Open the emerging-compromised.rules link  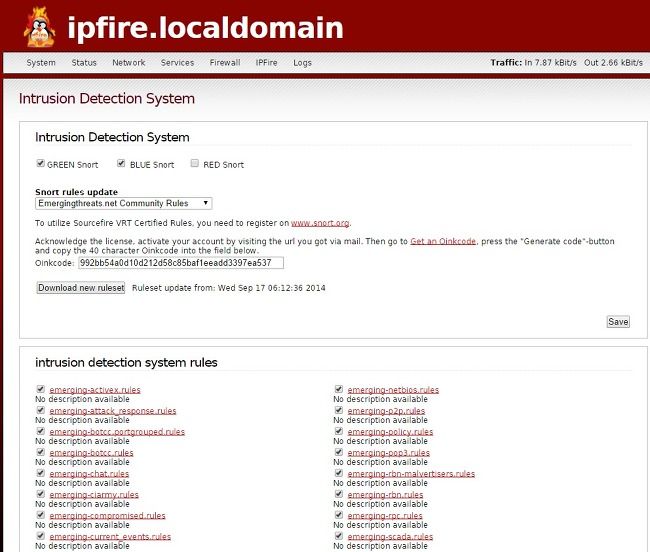tap(107, 516)
